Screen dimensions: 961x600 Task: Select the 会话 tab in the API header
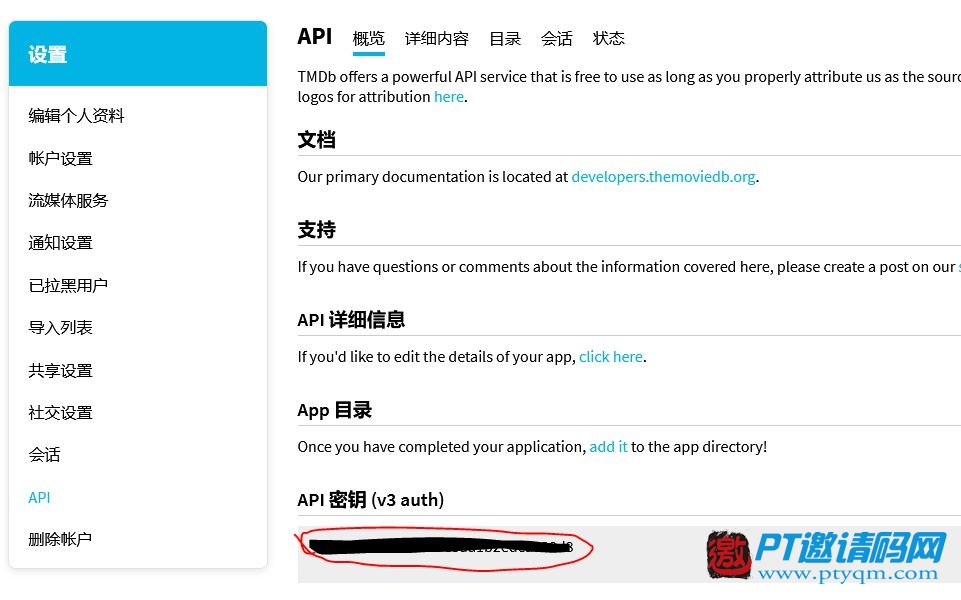pyautogui.click(x=556, y=39)
